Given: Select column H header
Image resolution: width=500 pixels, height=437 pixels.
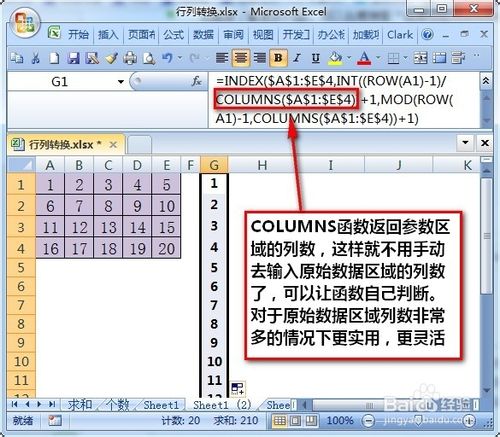Looking at the screenshot, I should (262, 165).
